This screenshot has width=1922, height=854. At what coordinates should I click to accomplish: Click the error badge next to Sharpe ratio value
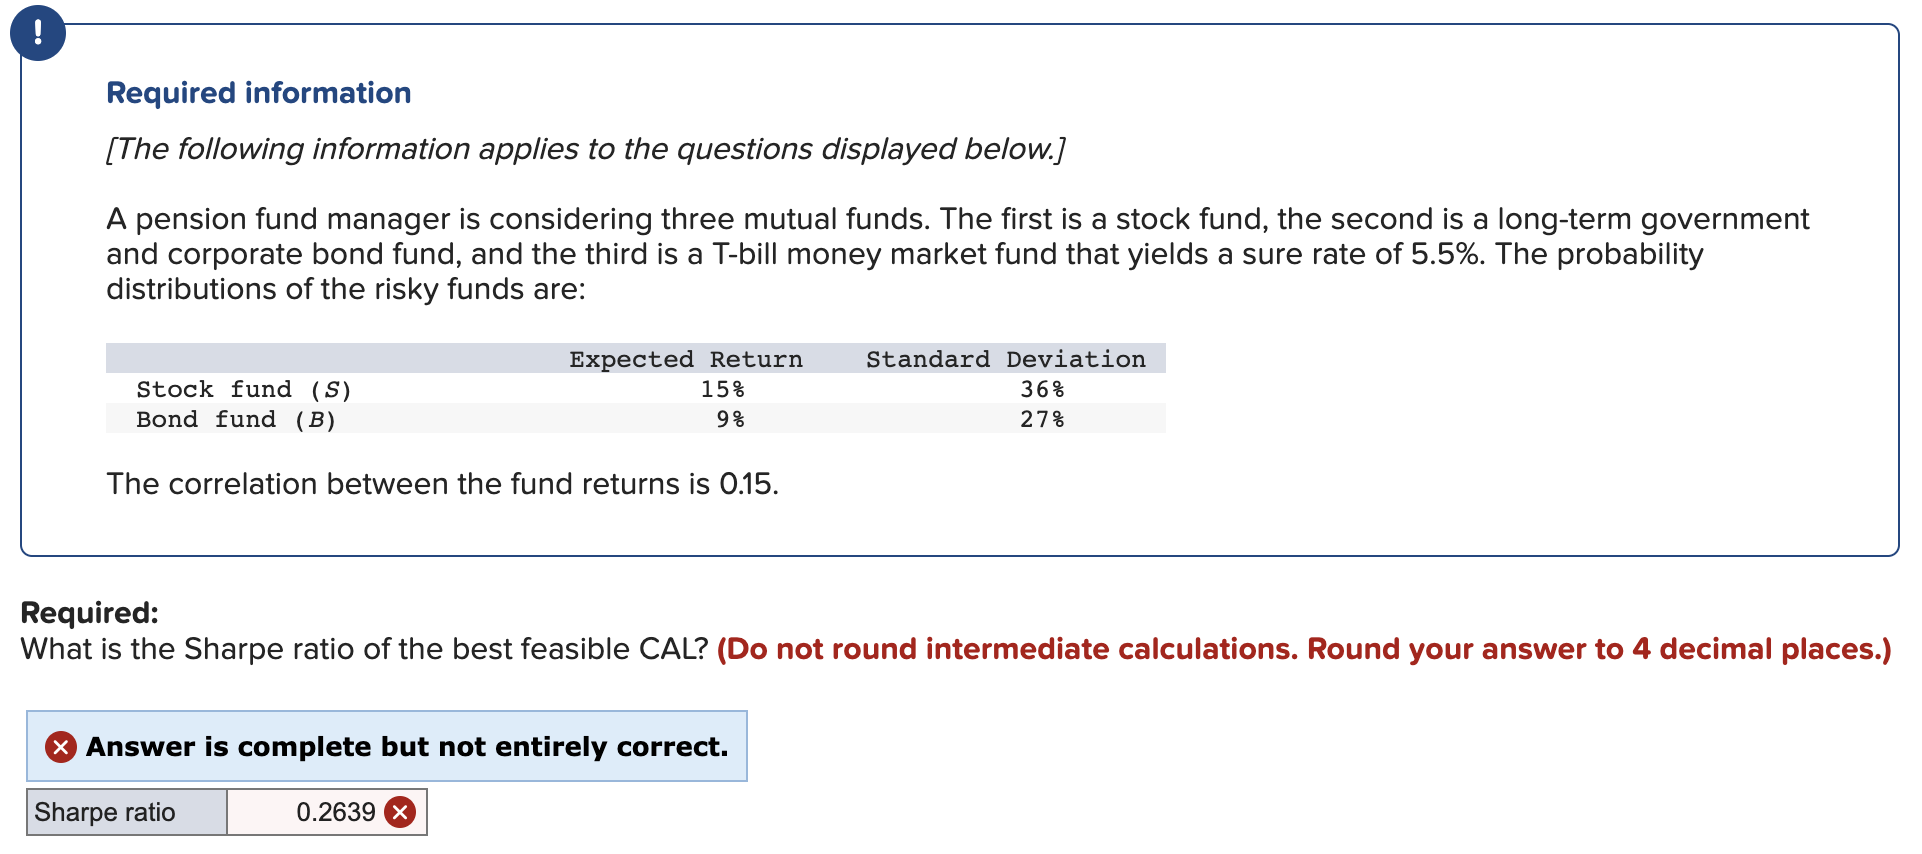(x=399, y=813)
